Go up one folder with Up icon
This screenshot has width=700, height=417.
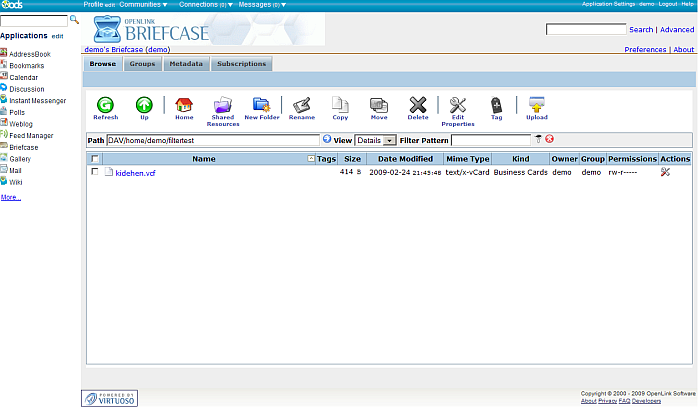144,104
